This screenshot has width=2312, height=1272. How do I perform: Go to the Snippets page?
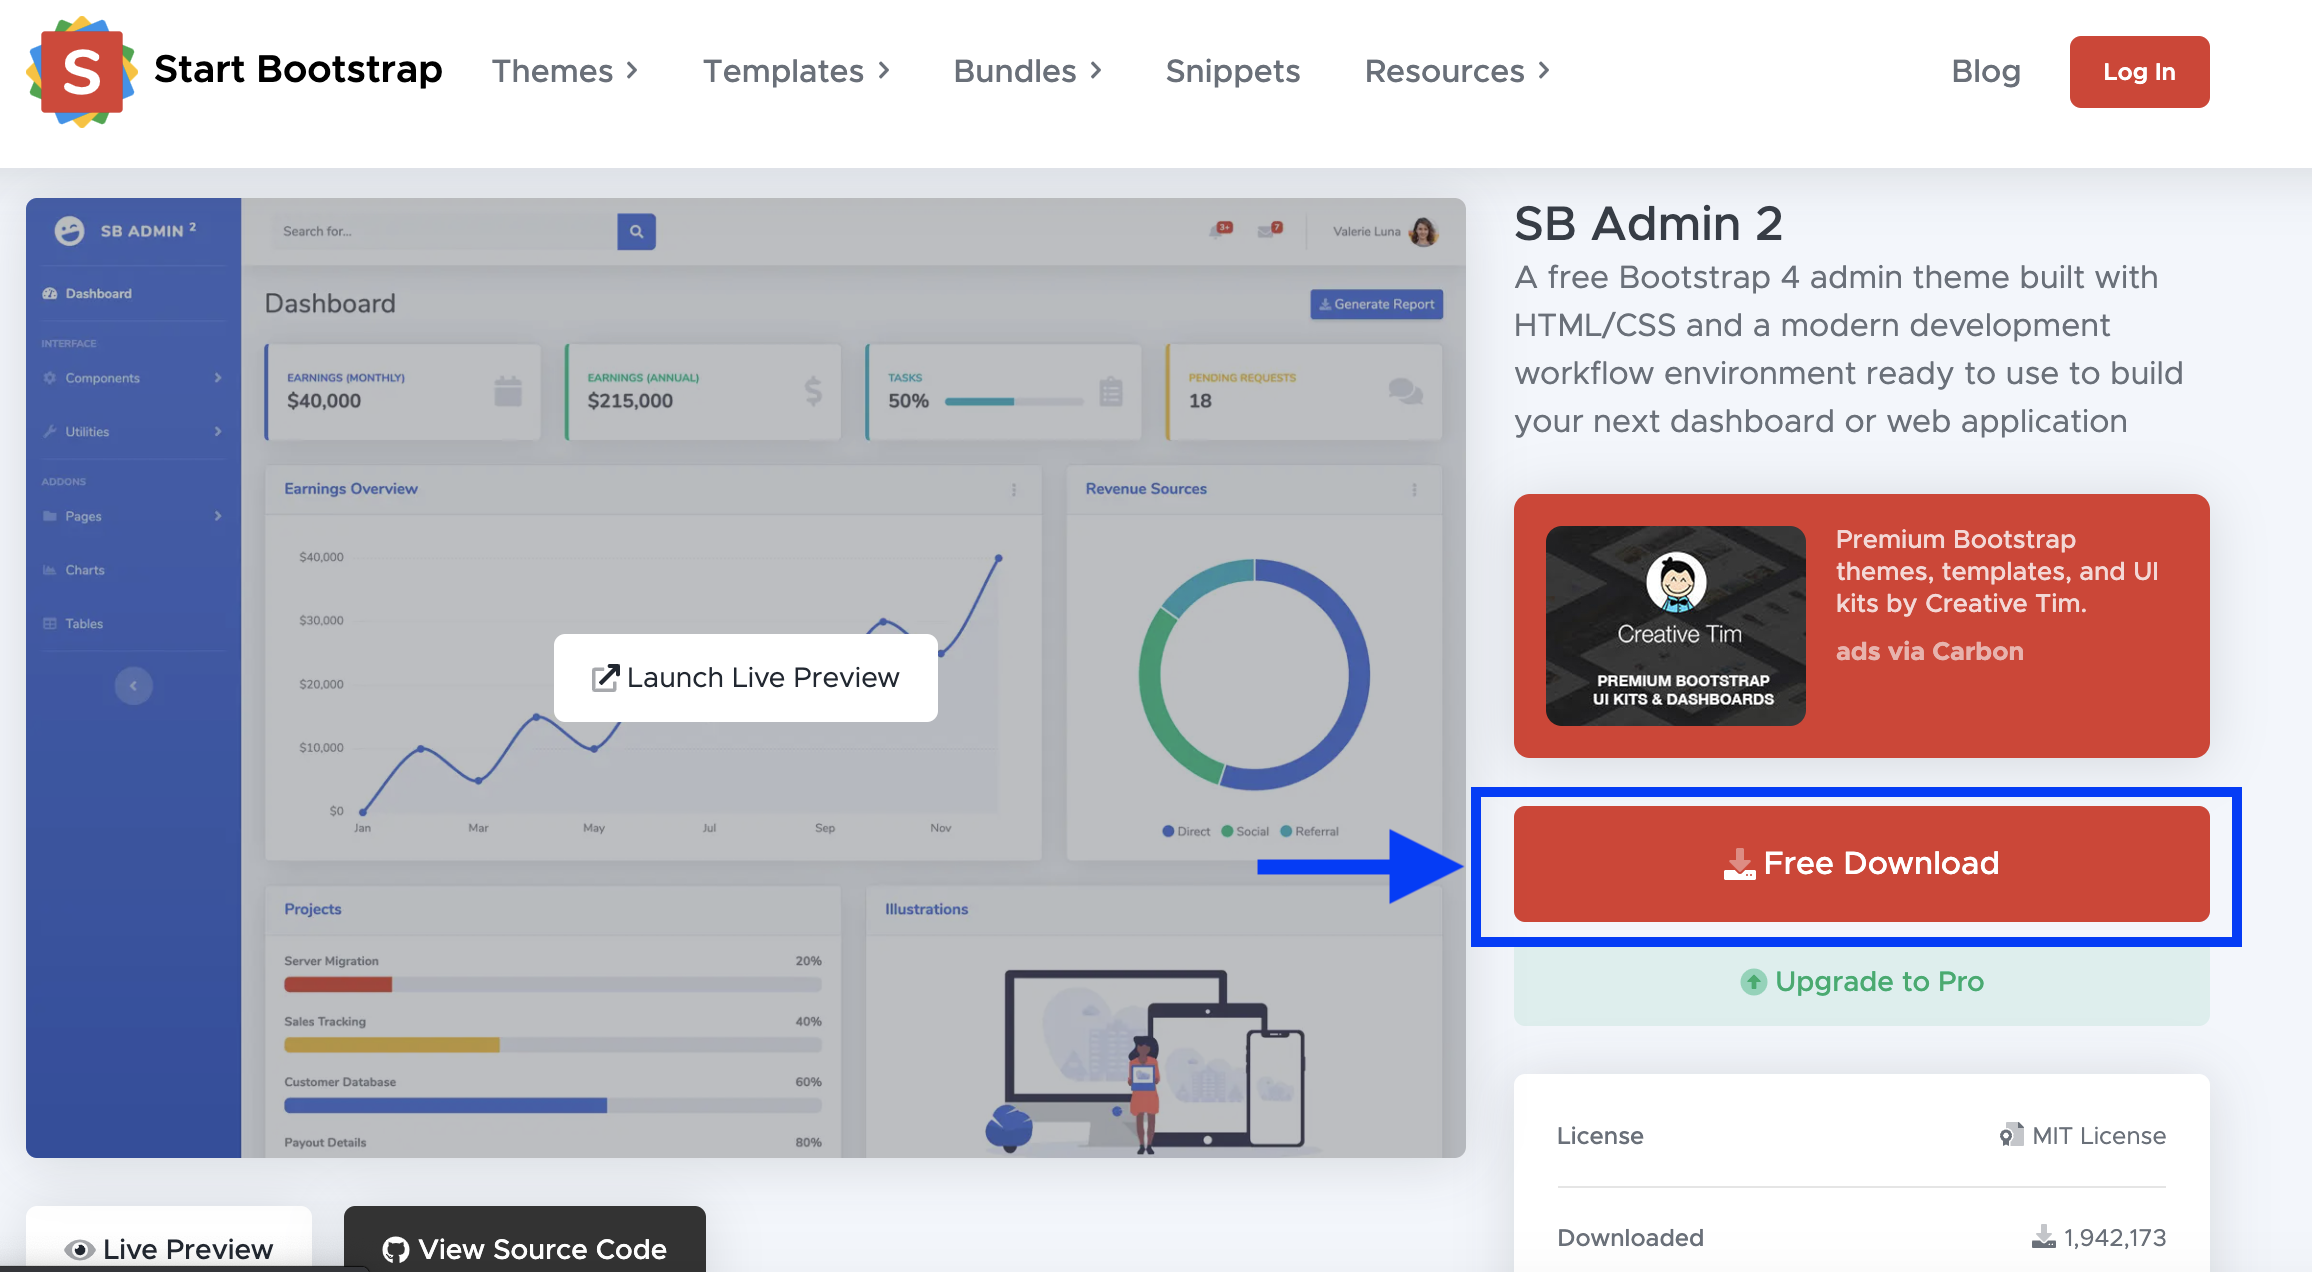[1232, 71]
